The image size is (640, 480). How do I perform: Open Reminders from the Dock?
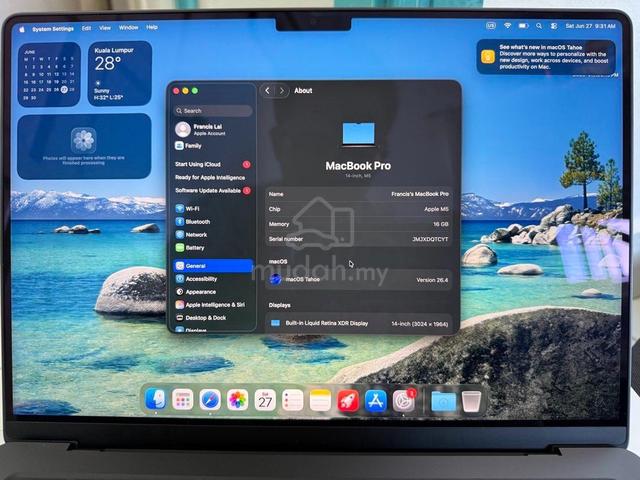[x=293, y=400]
